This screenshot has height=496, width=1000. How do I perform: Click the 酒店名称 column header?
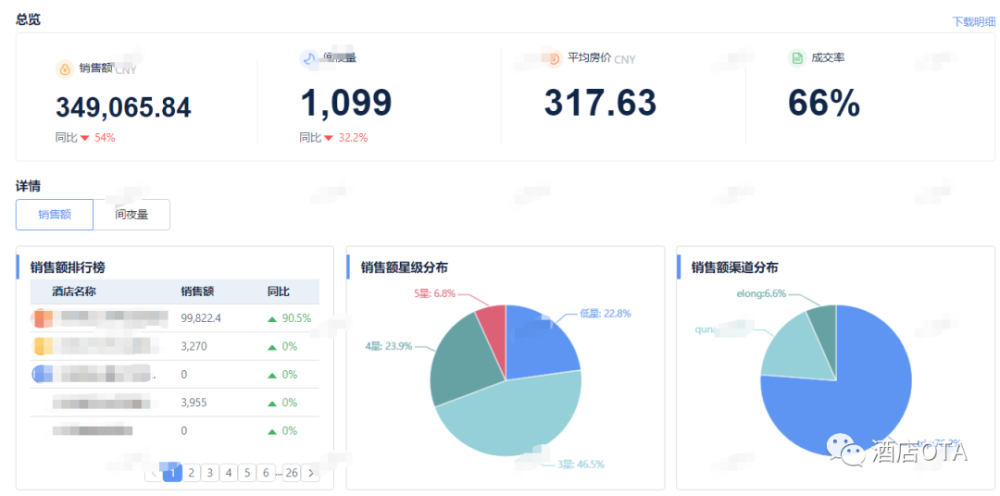pos(74,291)
